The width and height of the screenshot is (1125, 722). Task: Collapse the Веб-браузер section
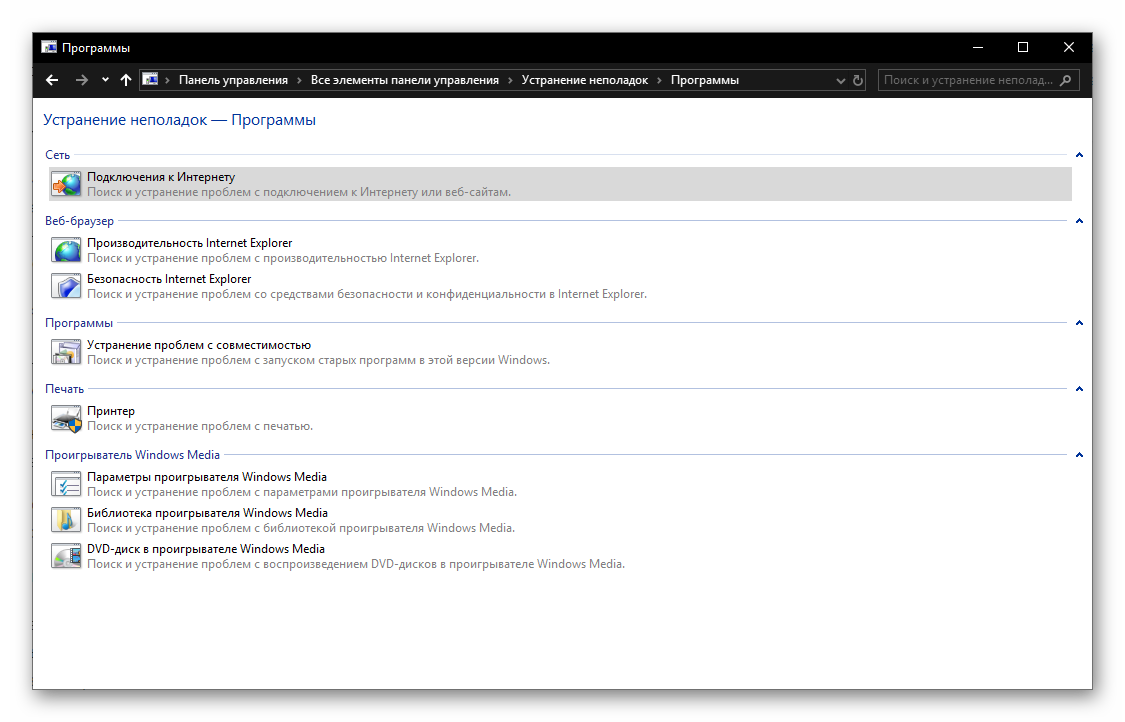(1079, 221)
